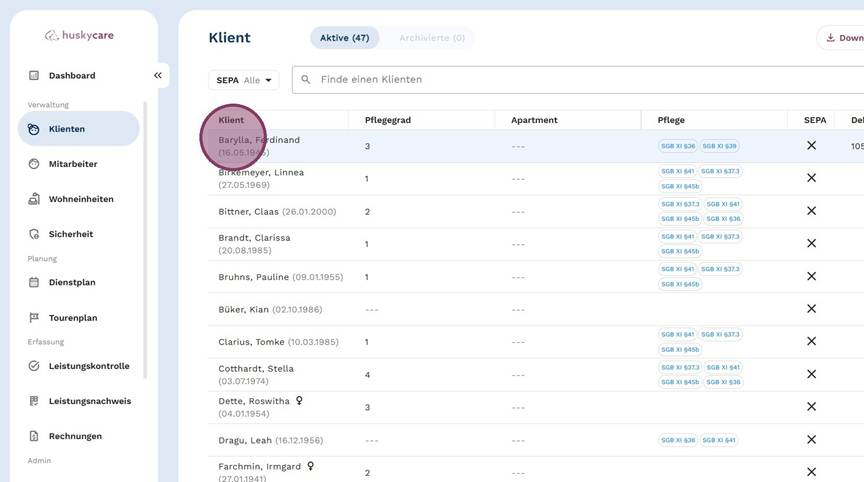Switch to the Archivierte (0) tab
Screen dimensions: 864x482
[432, 38]
